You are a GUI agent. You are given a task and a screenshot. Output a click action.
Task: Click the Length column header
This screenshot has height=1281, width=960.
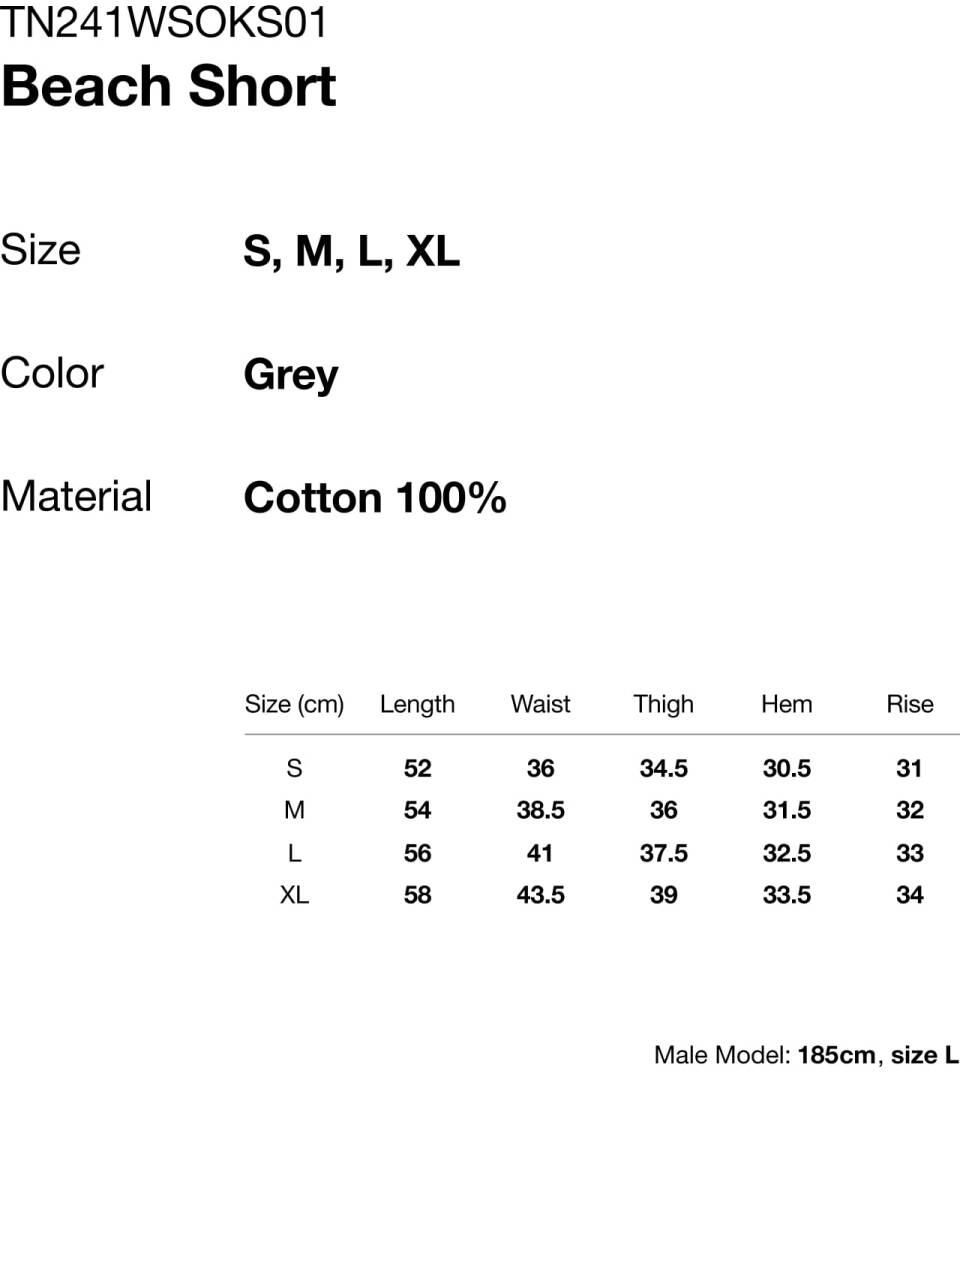click(417, 704)
